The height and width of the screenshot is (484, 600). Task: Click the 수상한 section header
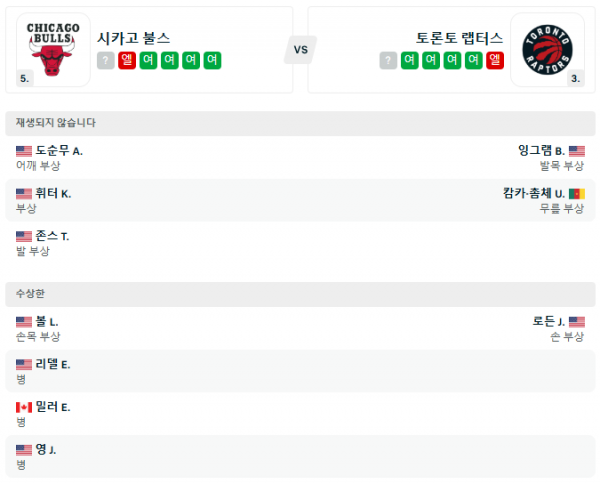click(x=31, y=294)
